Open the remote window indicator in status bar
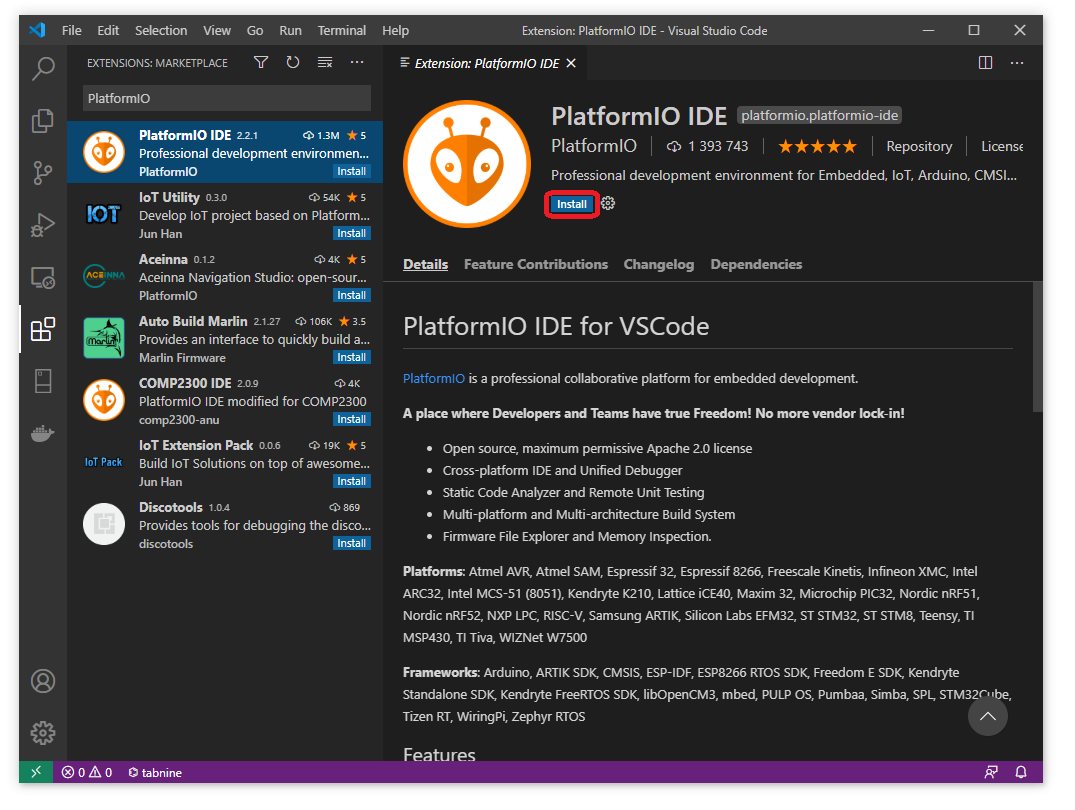 (36, 772)
